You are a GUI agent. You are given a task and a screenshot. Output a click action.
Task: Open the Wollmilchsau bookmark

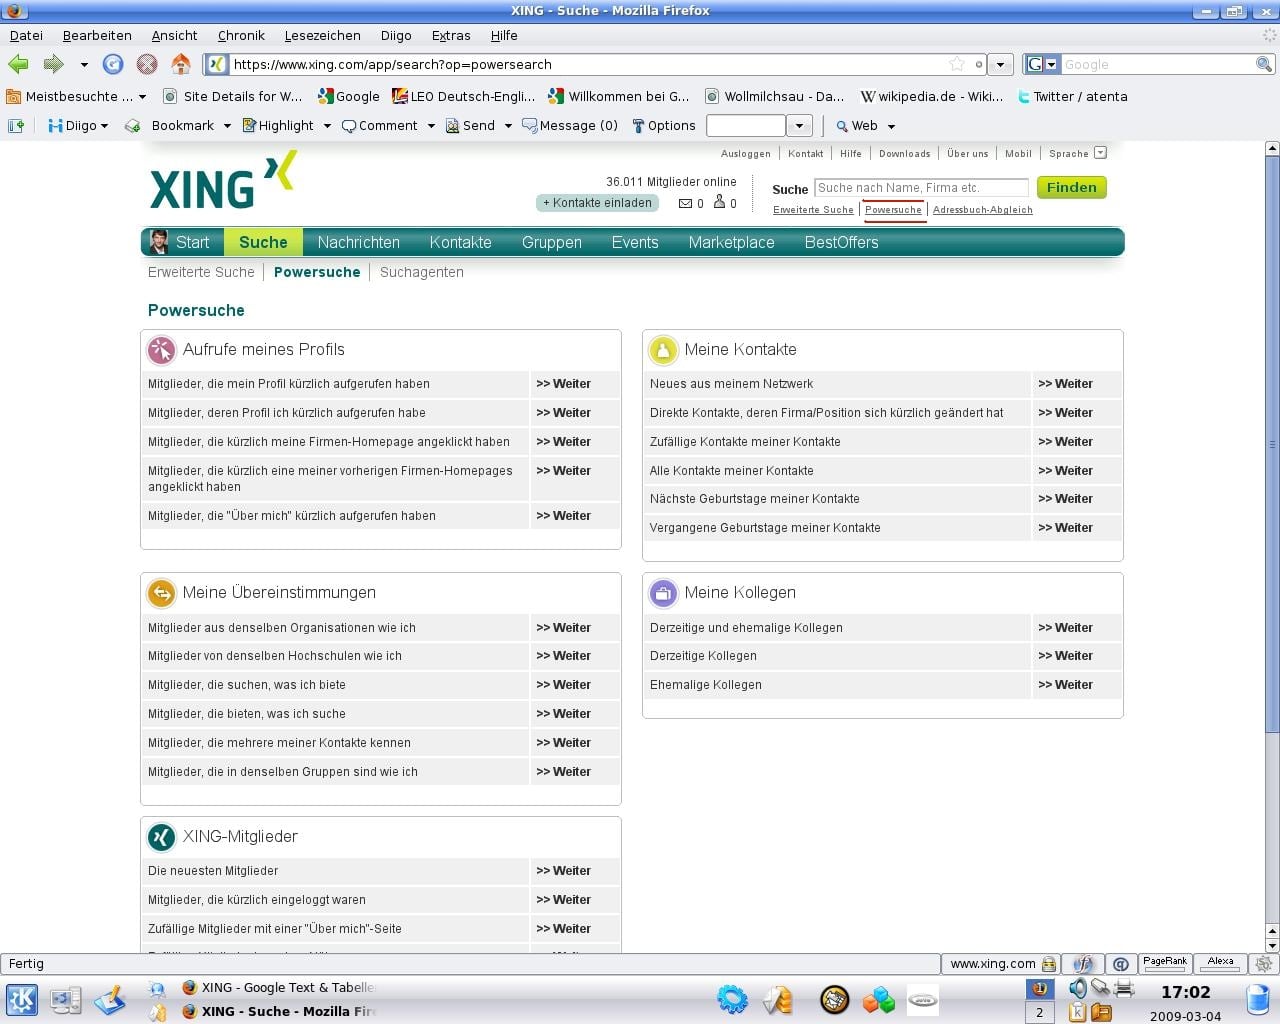pyautogui.click(x=775, y=97)
